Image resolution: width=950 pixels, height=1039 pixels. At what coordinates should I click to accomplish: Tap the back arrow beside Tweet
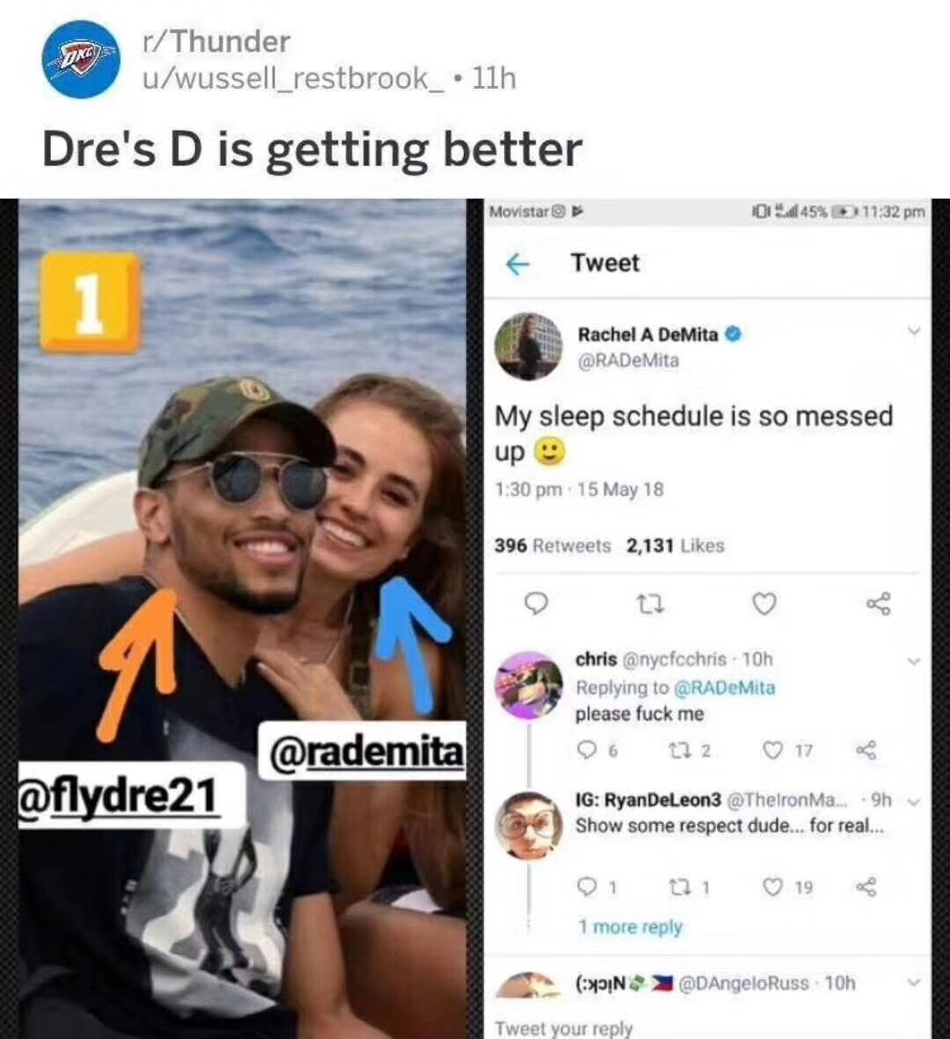pos(518,264)
